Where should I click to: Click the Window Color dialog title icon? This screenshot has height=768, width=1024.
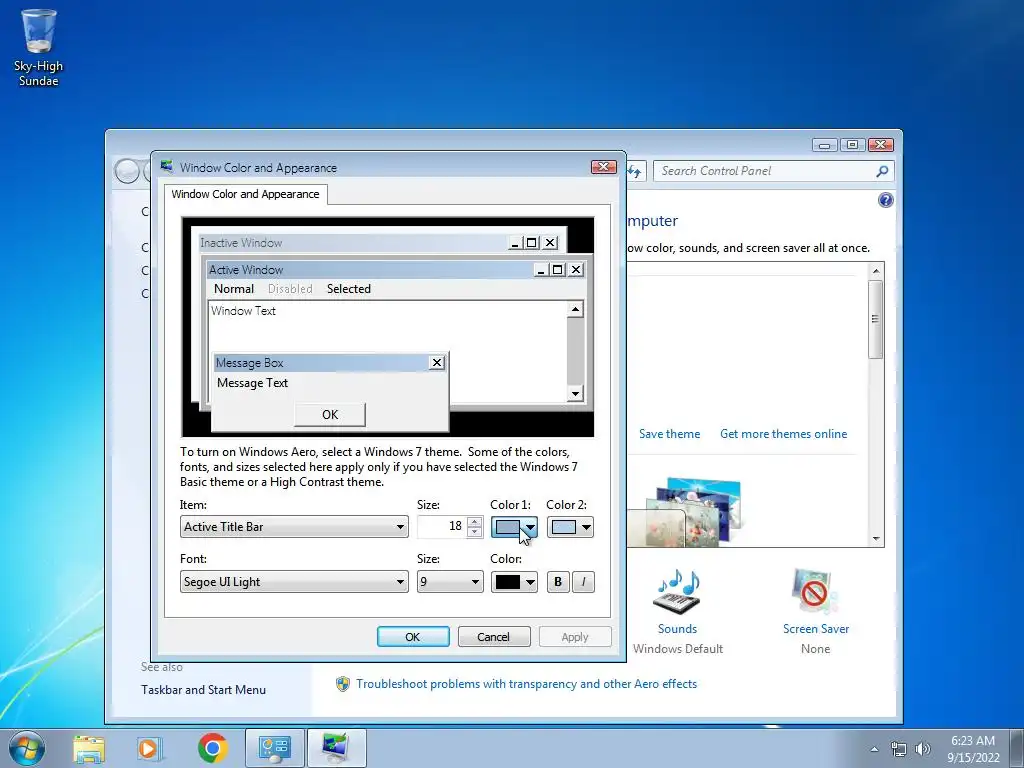click(167, 167)
